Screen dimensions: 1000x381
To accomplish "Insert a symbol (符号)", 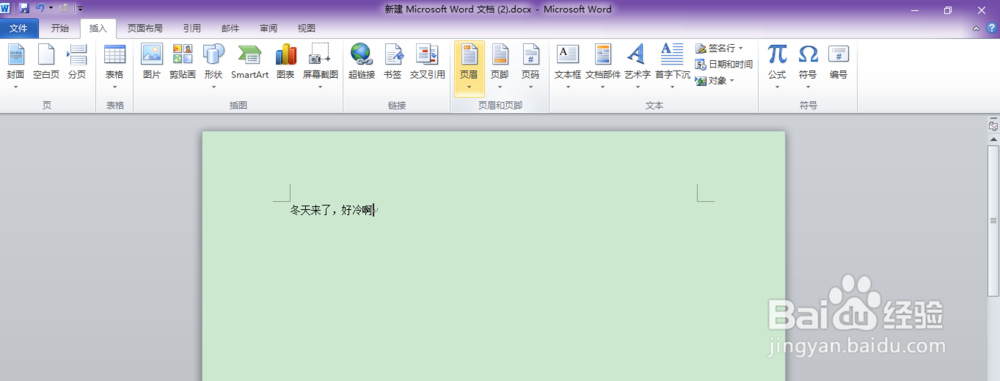I will [807, 66].
